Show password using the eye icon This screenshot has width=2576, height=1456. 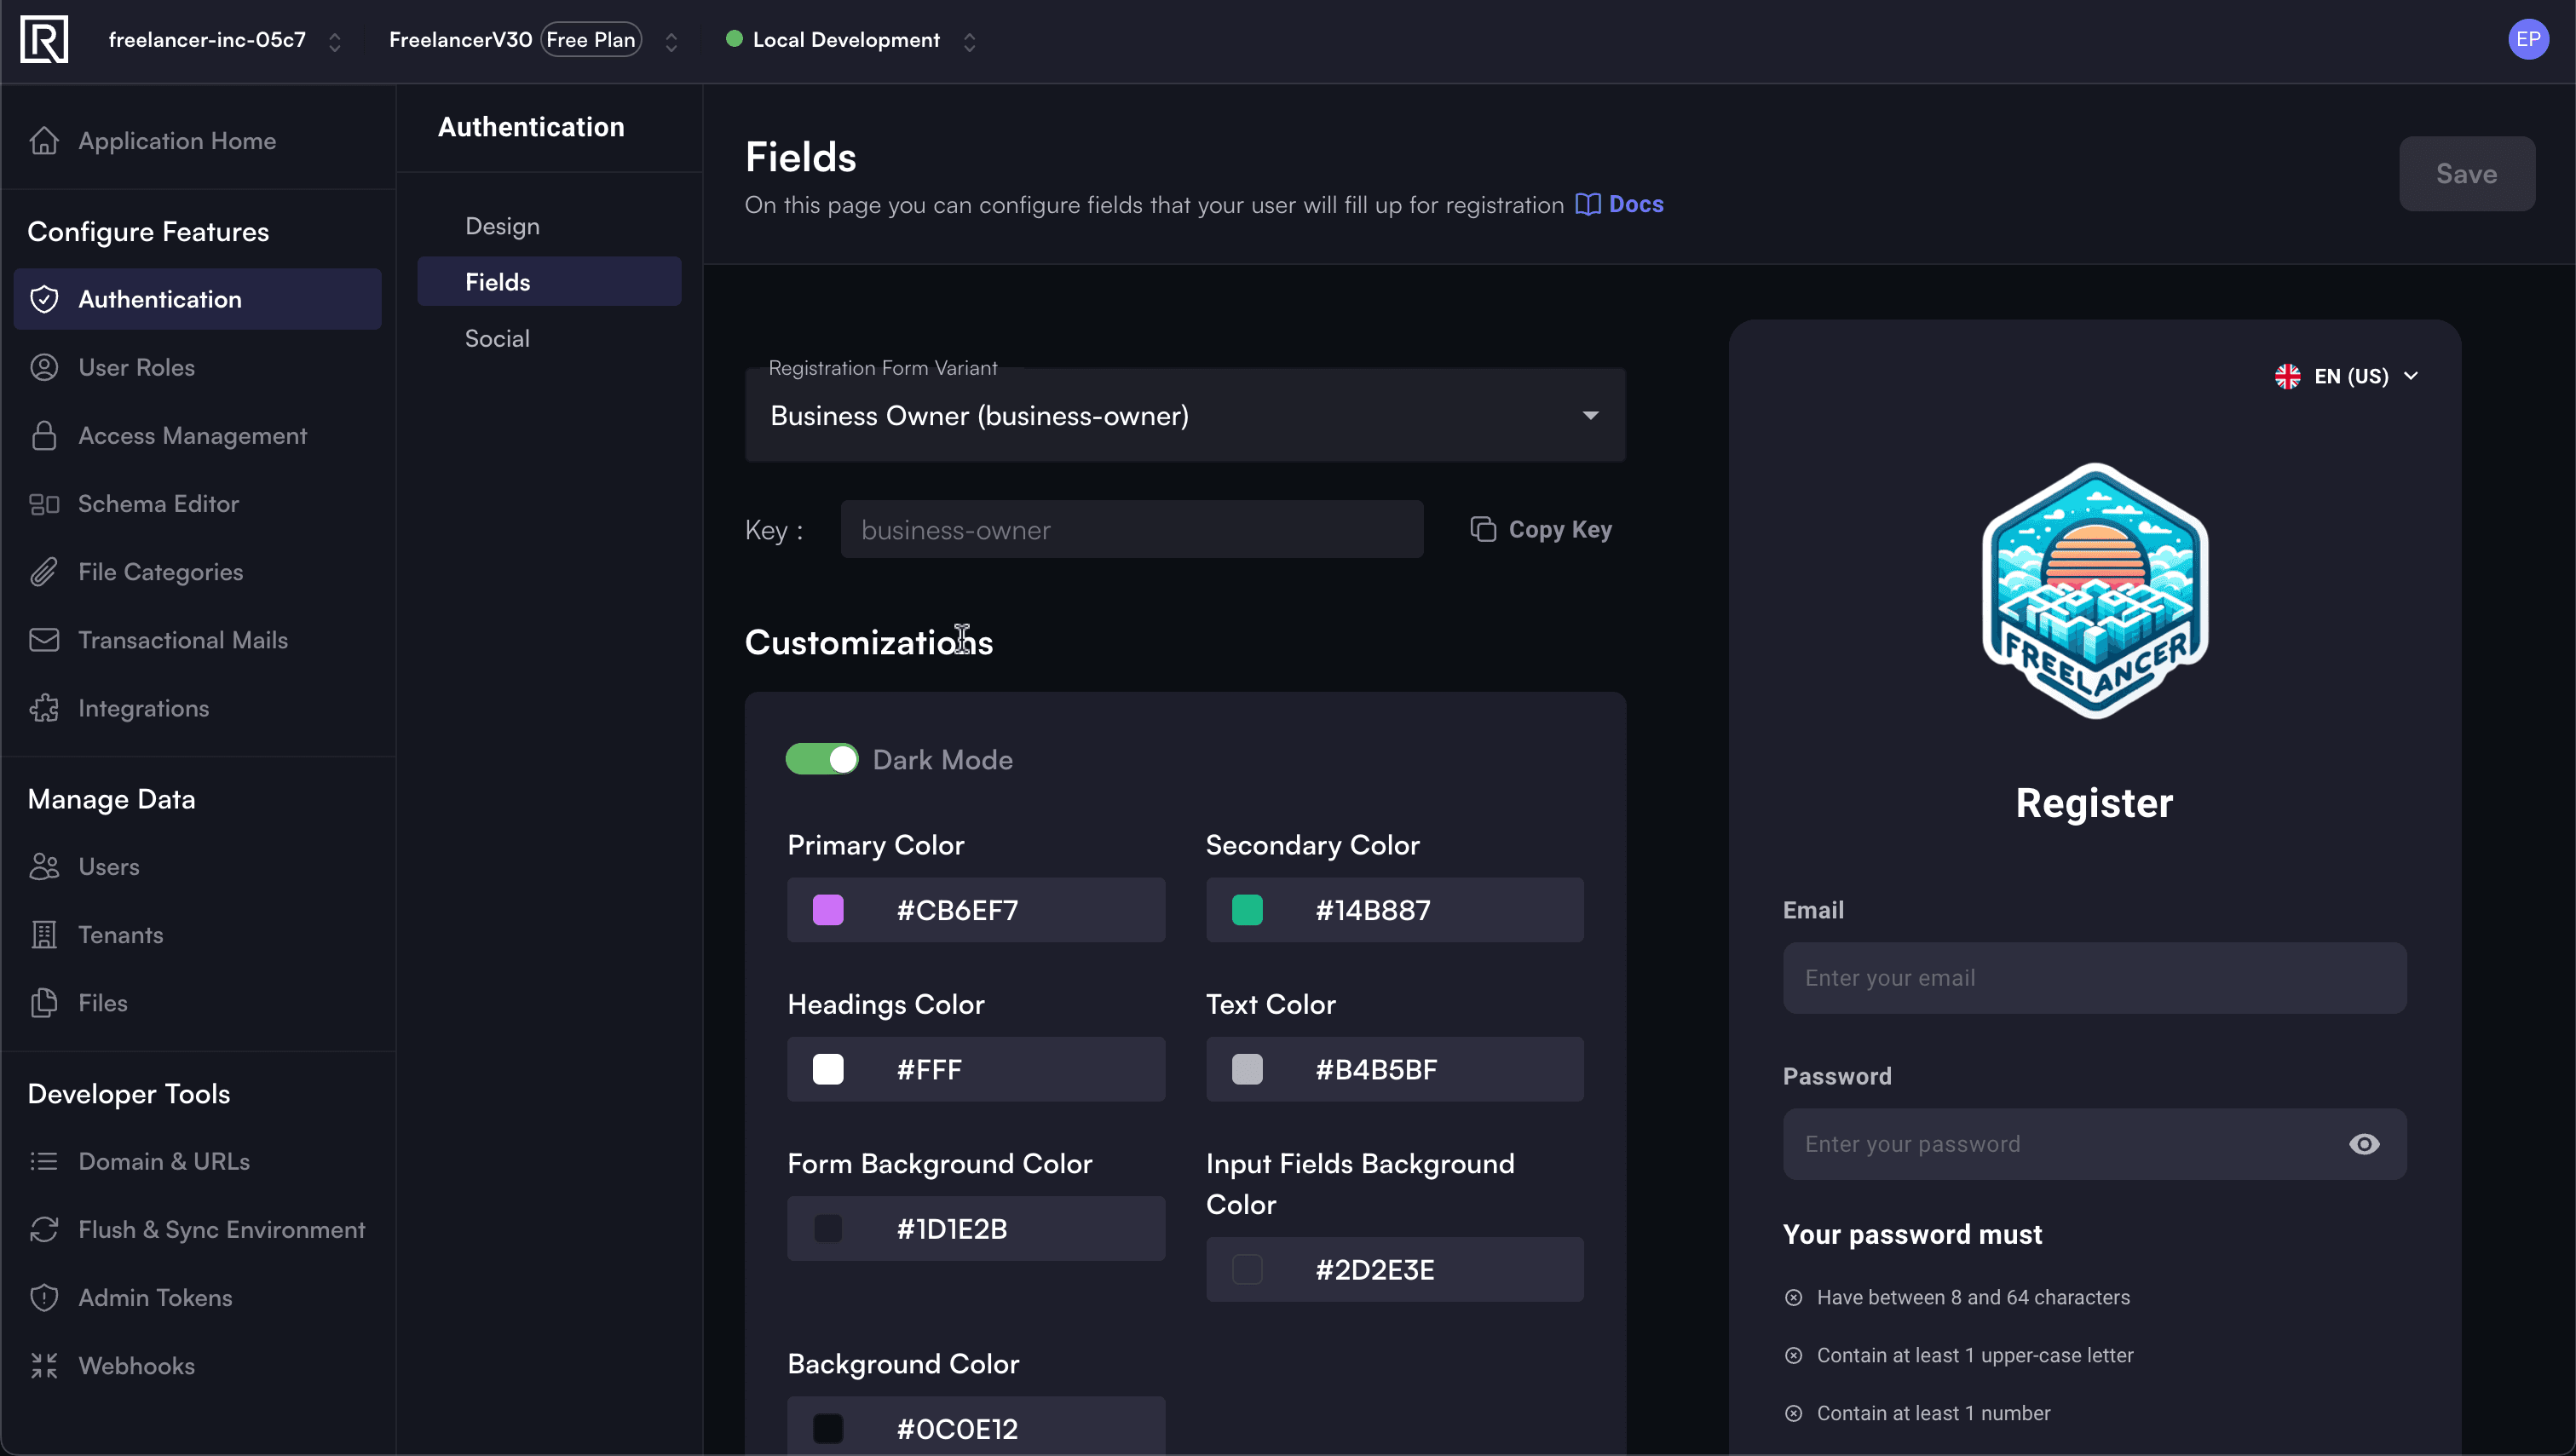click(x=2364, y=1144)
